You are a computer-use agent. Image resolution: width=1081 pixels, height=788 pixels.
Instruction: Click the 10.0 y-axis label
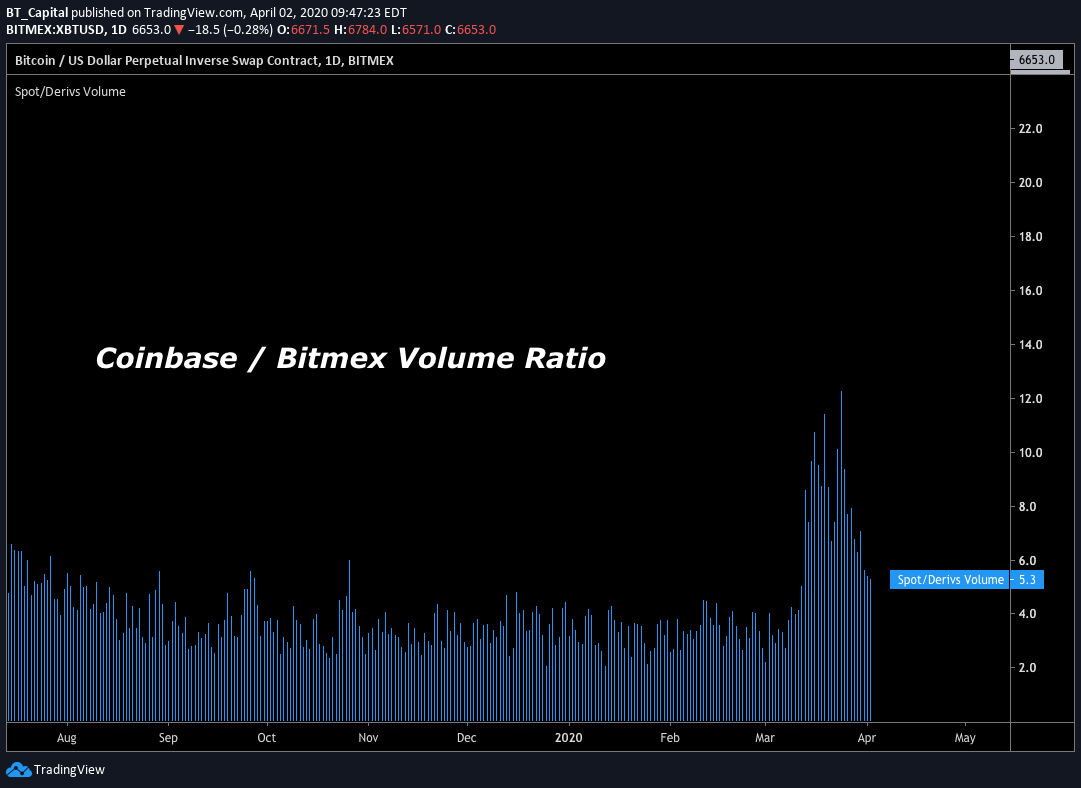click(x=1031, y=453)
